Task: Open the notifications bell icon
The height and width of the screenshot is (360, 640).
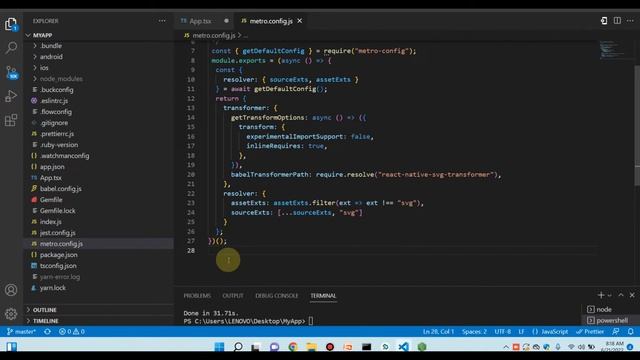Action: [x=631, y=332]
